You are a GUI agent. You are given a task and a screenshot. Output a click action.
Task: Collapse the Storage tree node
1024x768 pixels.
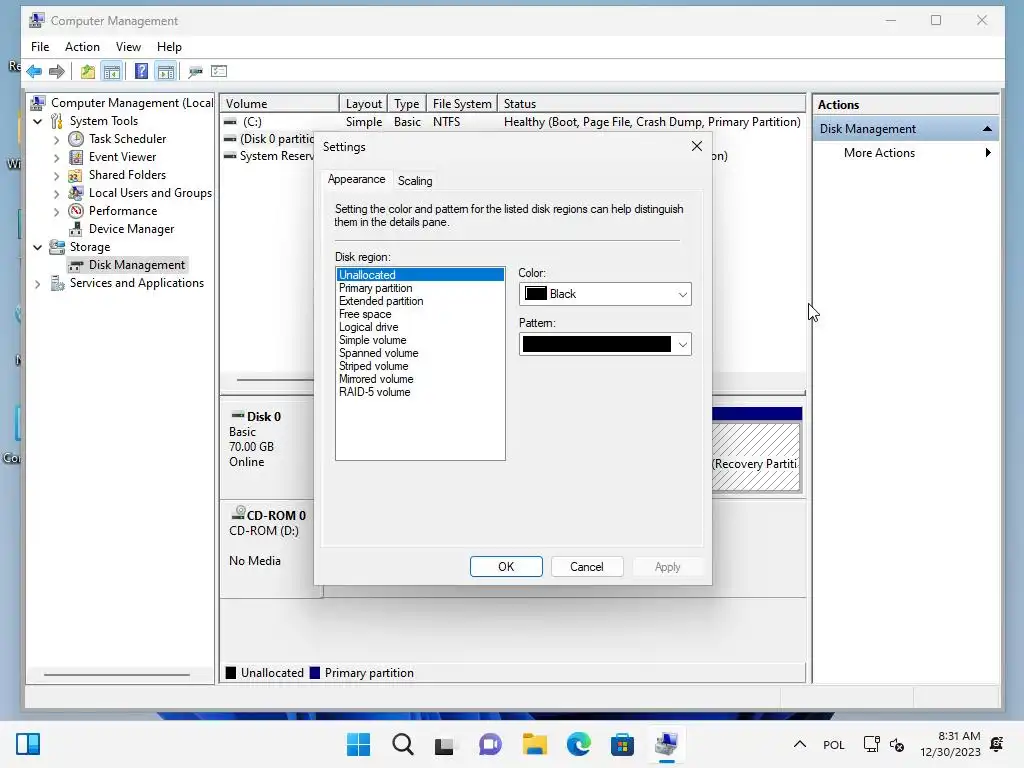coord(38,248)
